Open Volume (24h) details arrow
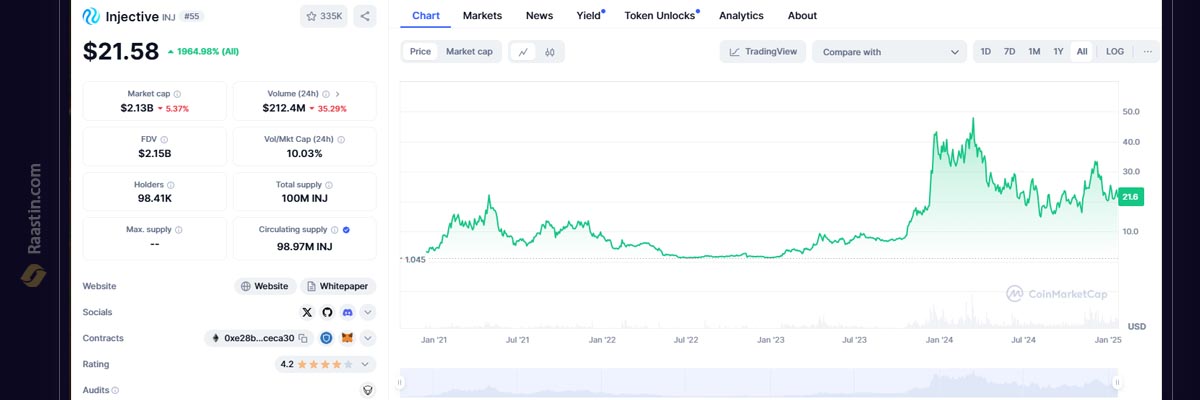Image resolution: width=1200 pixels, height=400 pixels. pos(338,94)
